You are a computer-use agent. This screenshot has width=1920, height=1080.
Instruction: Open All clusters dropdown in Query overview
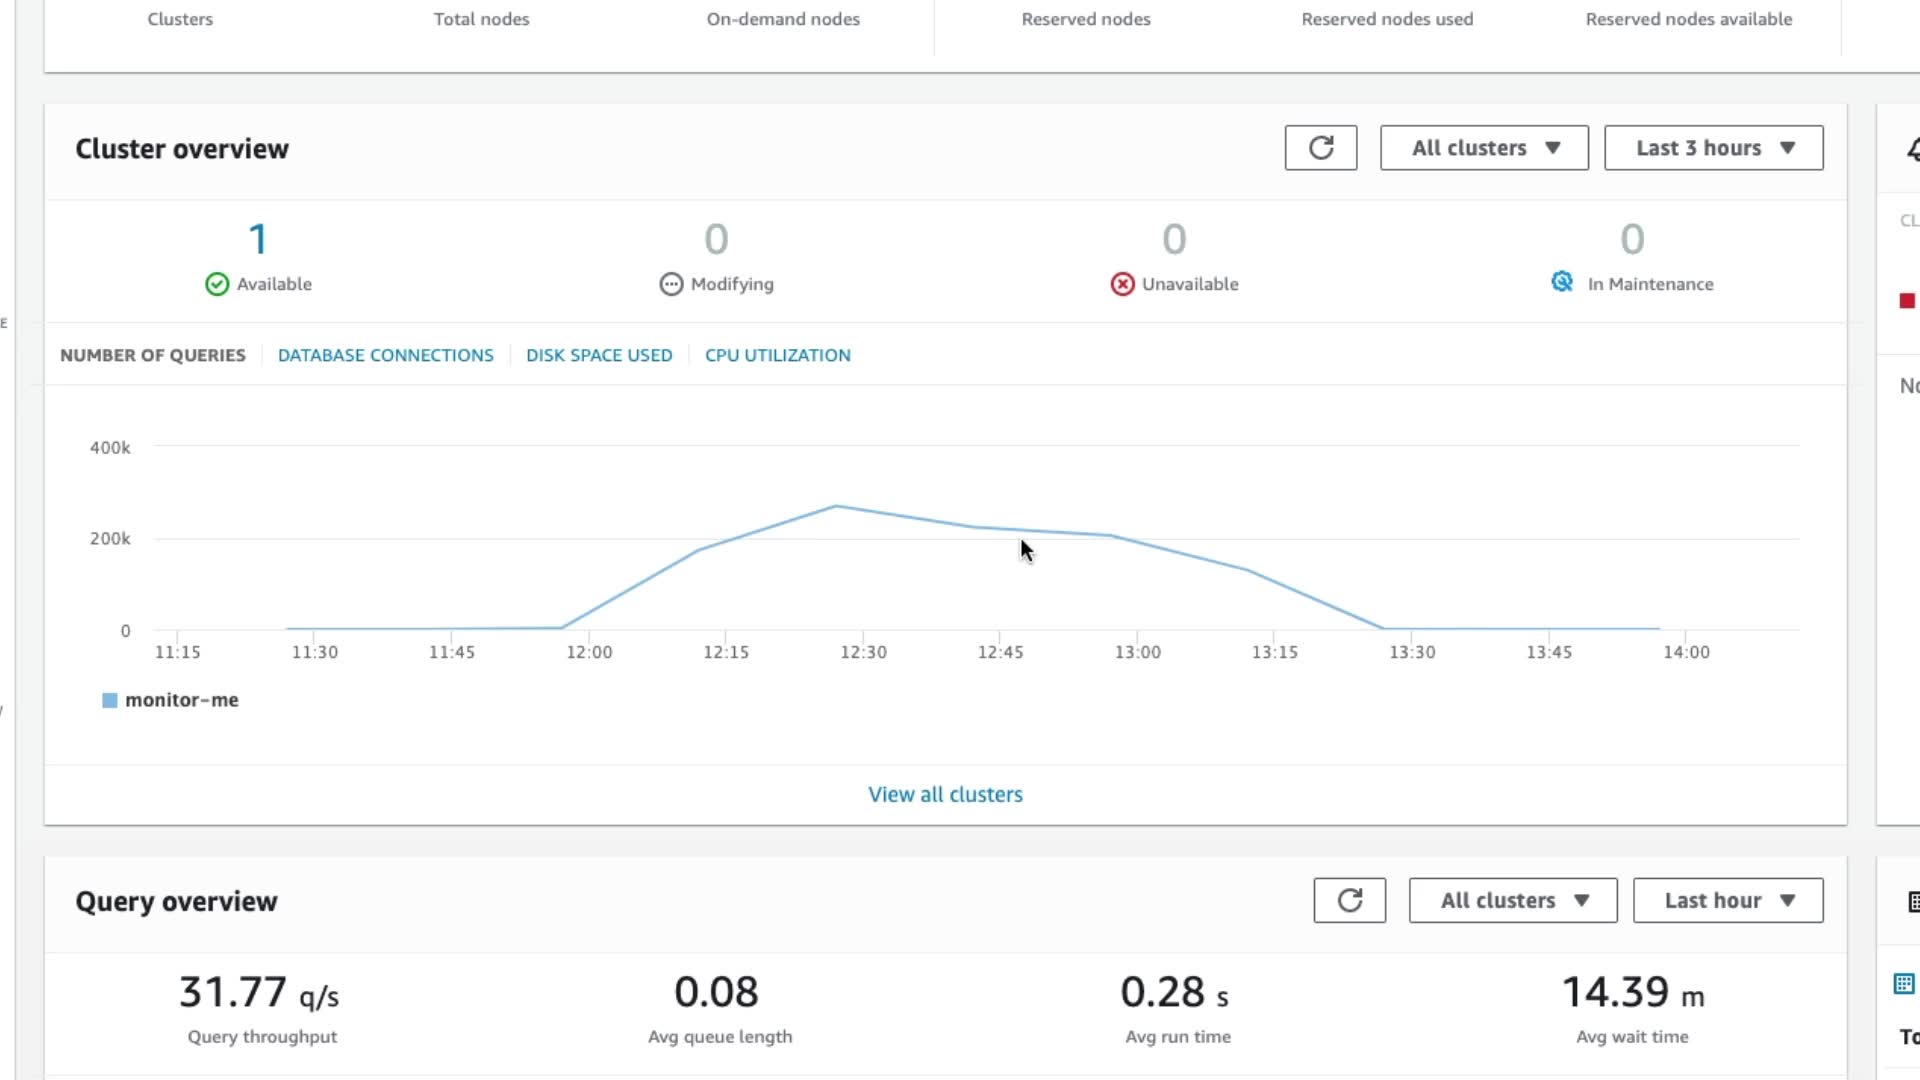click(x=1512, y=900)
